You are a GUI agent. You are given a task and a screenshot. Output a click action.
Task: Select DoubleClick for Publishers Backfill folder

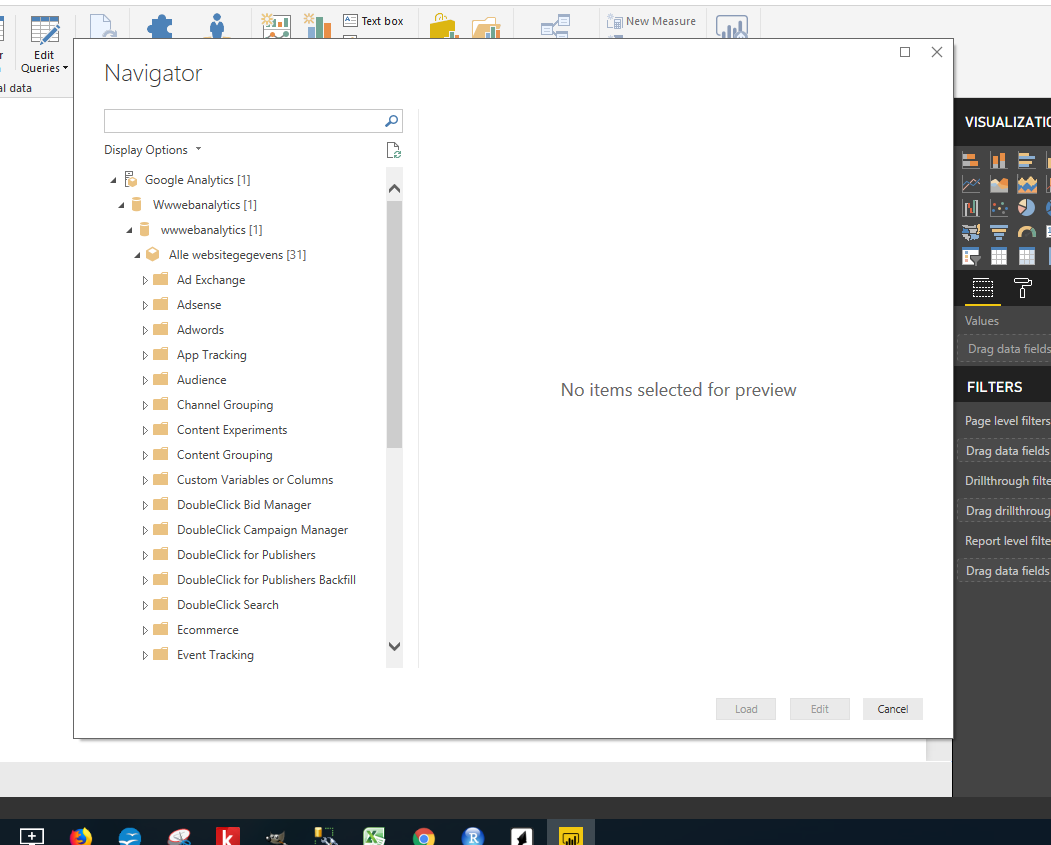(266, 580)
